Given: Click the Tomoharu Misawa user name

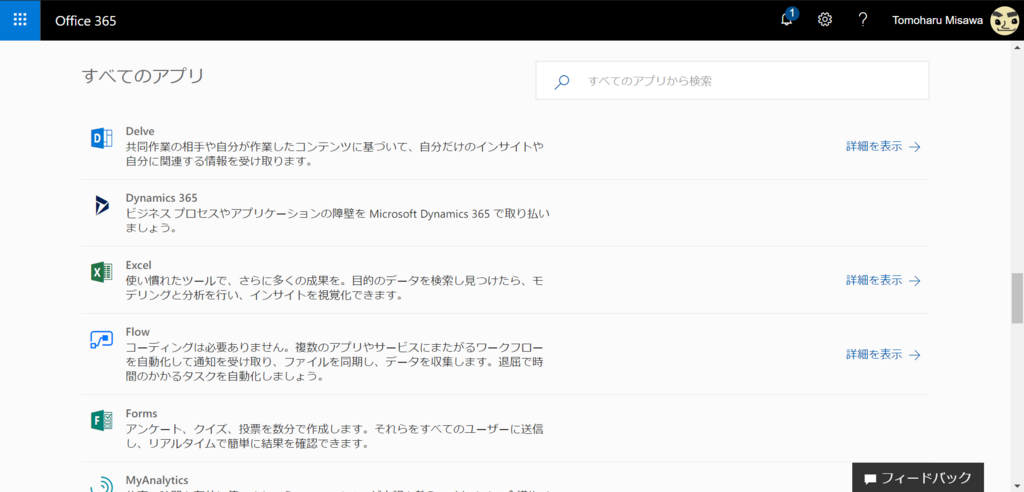Looking at the screenshot, I should pyautogui.click(x=937, y=20).
